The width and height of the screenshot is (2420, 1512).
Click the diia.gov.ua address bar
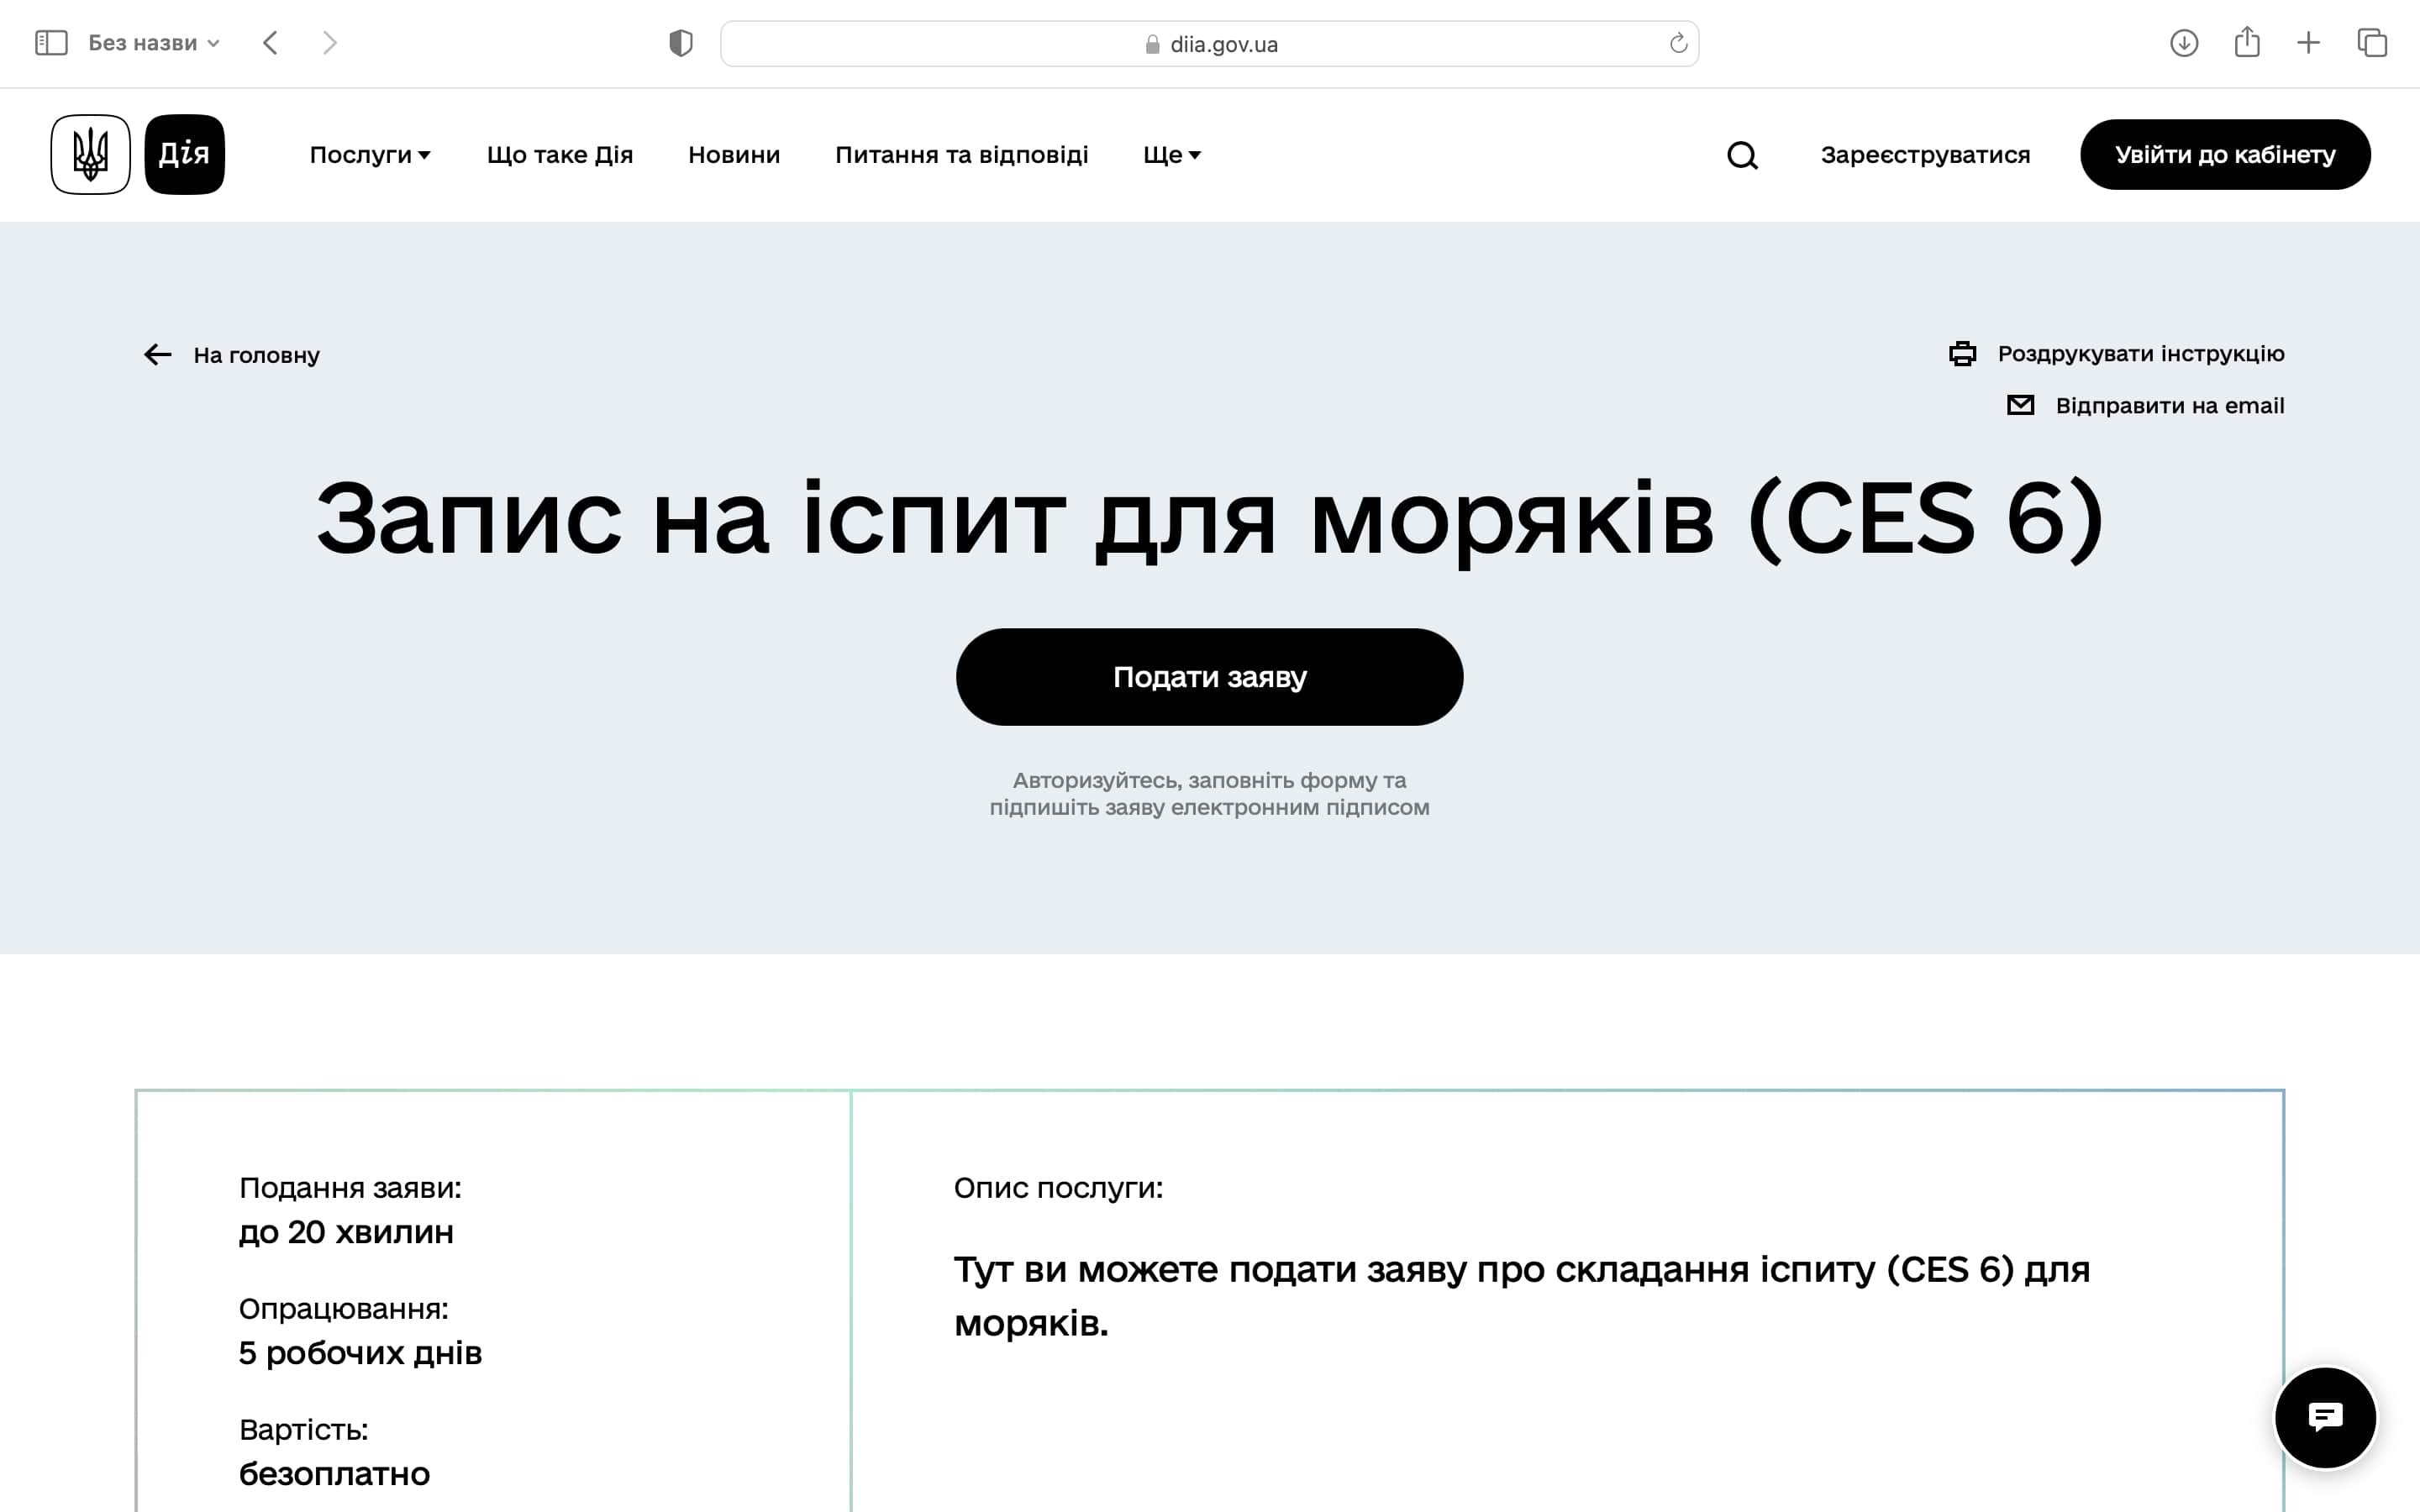click(1210, 44)
